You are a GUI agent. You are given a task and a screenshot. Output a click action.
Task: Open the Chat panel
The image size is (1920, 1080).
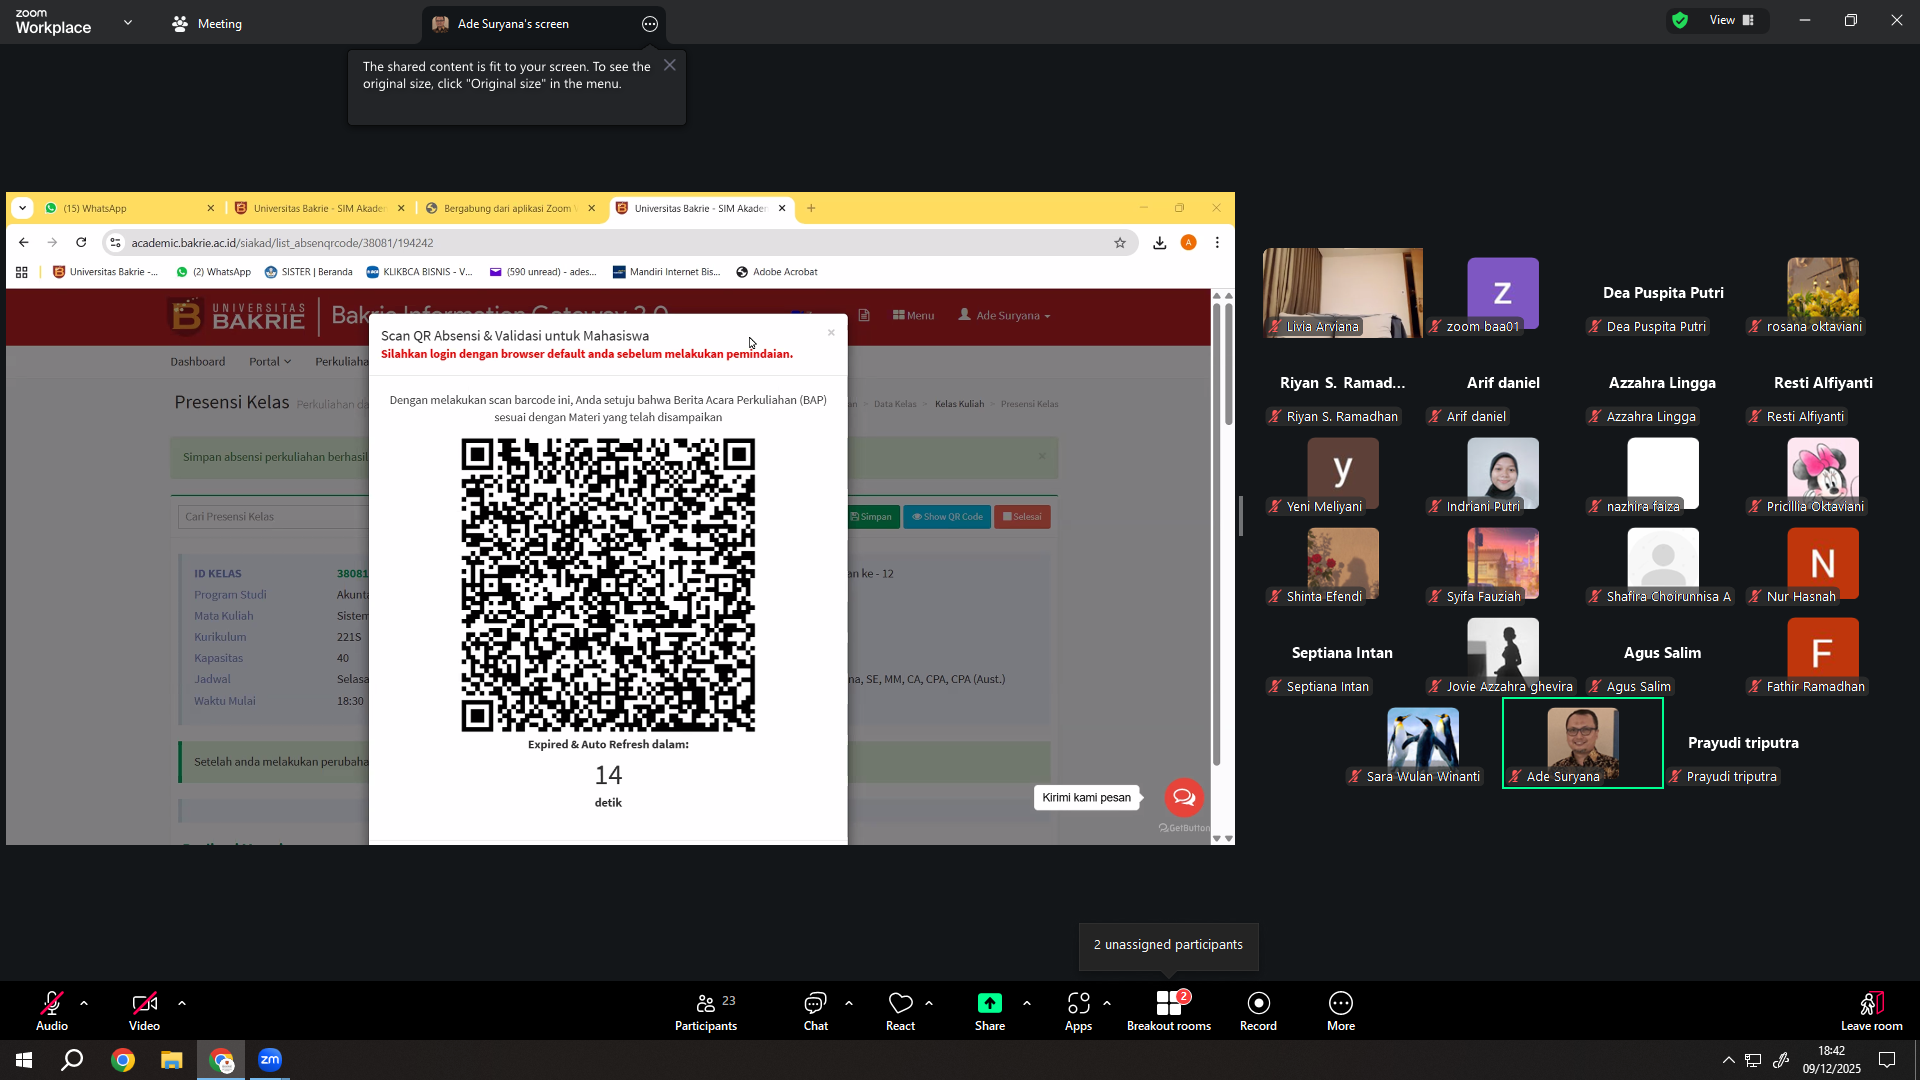[x=816, y=1011]
